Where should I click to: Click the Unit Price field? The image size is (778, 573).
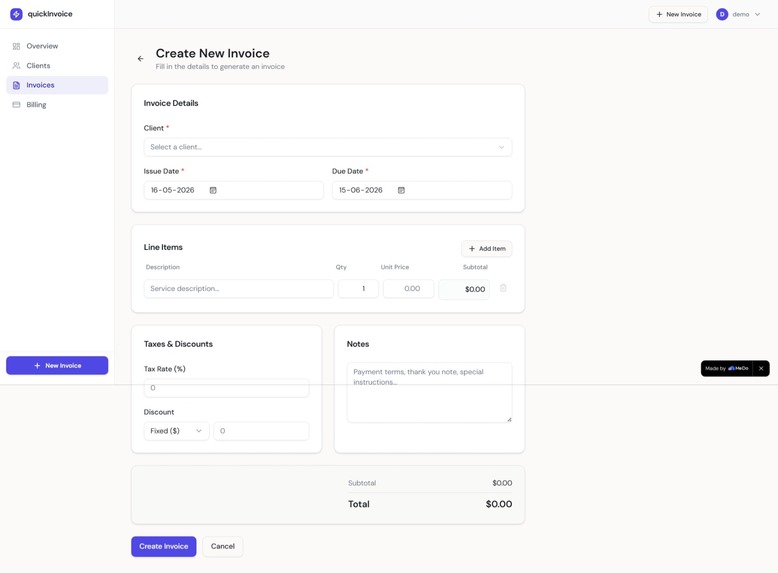(408, 289)
